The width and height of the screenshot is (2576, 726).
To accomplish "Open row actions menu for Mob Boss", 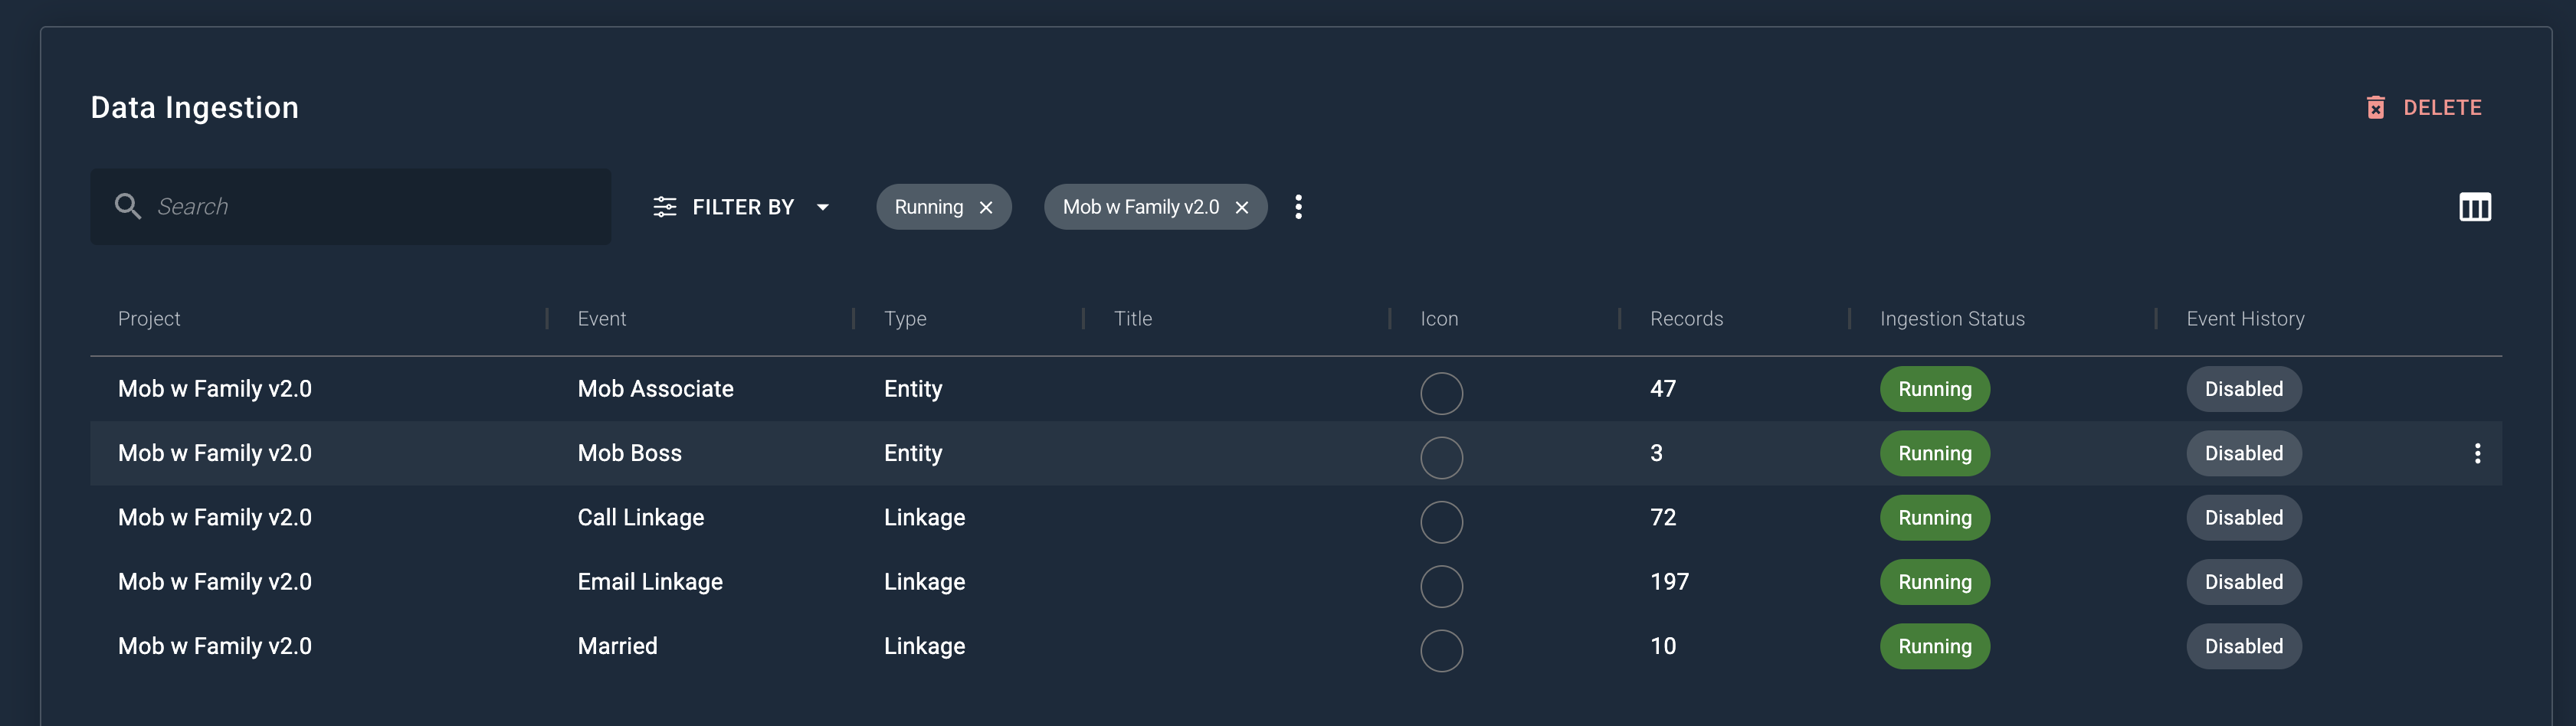I will [2478, 453].
